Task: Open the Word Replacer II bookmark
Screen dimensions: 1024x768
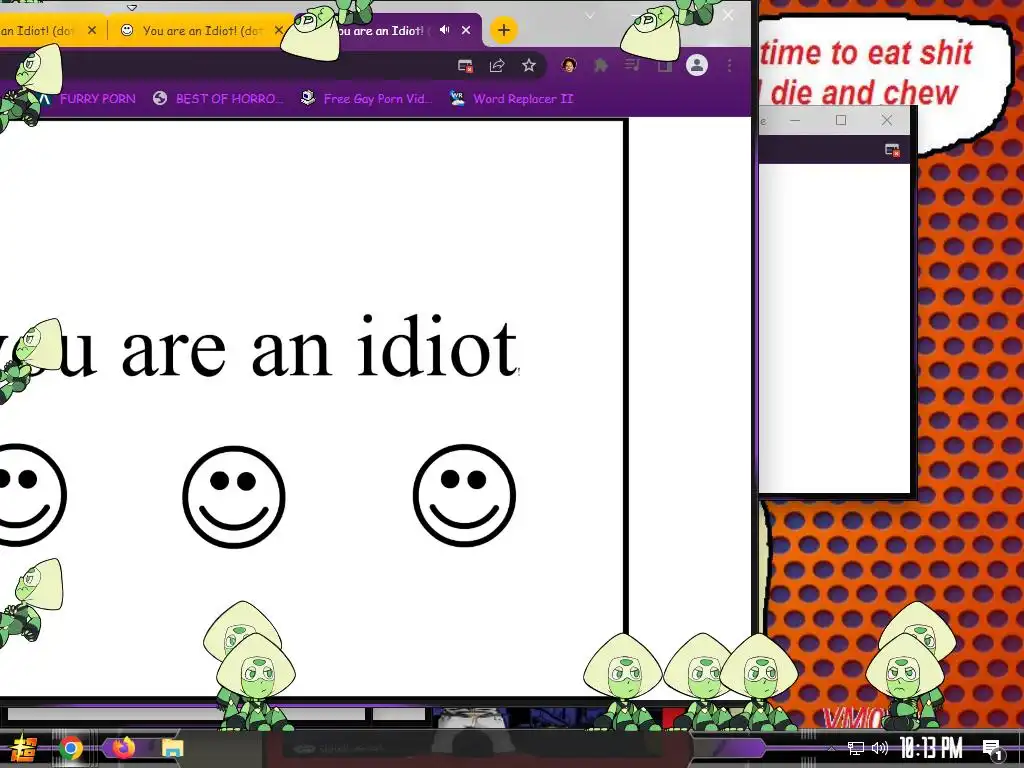Action: (x=511, y=99)
